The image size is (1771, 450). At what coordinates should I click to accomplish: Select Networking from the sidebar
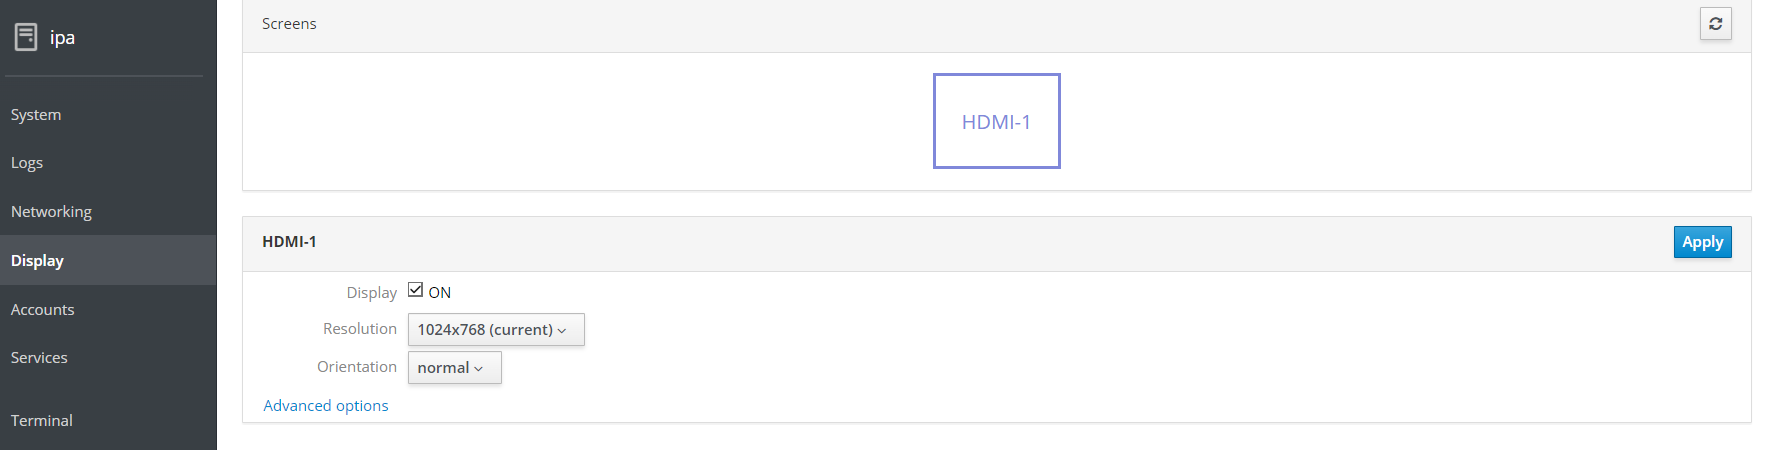(x=51, y=212)
